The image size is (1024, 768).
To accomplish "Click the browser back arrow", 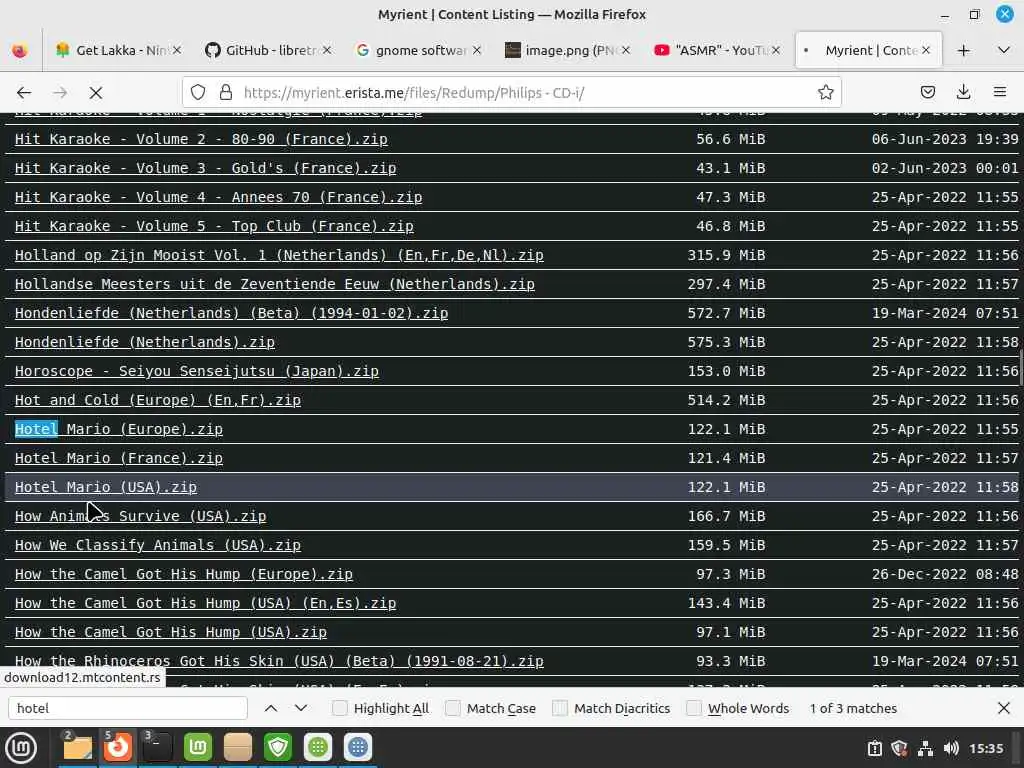I will pyautogui.click(x=24, y=93).
